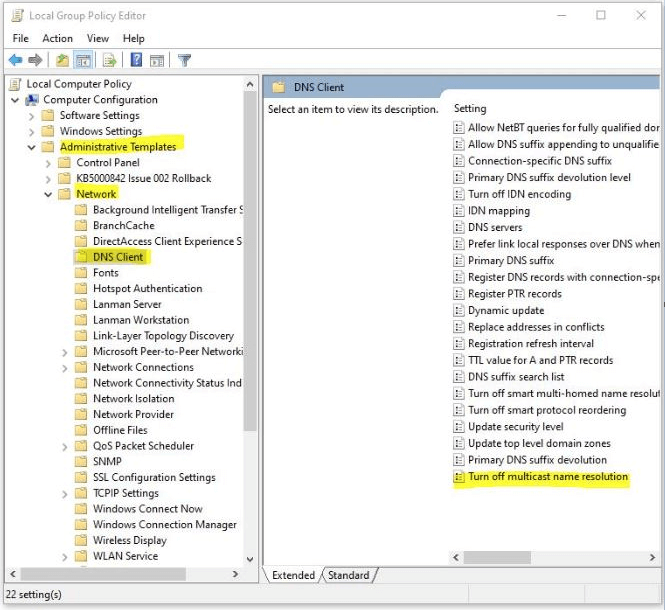Viewport: 665px width, 610px height.
Task: Select Lanman Workstation folder
Action: [141, 320]
